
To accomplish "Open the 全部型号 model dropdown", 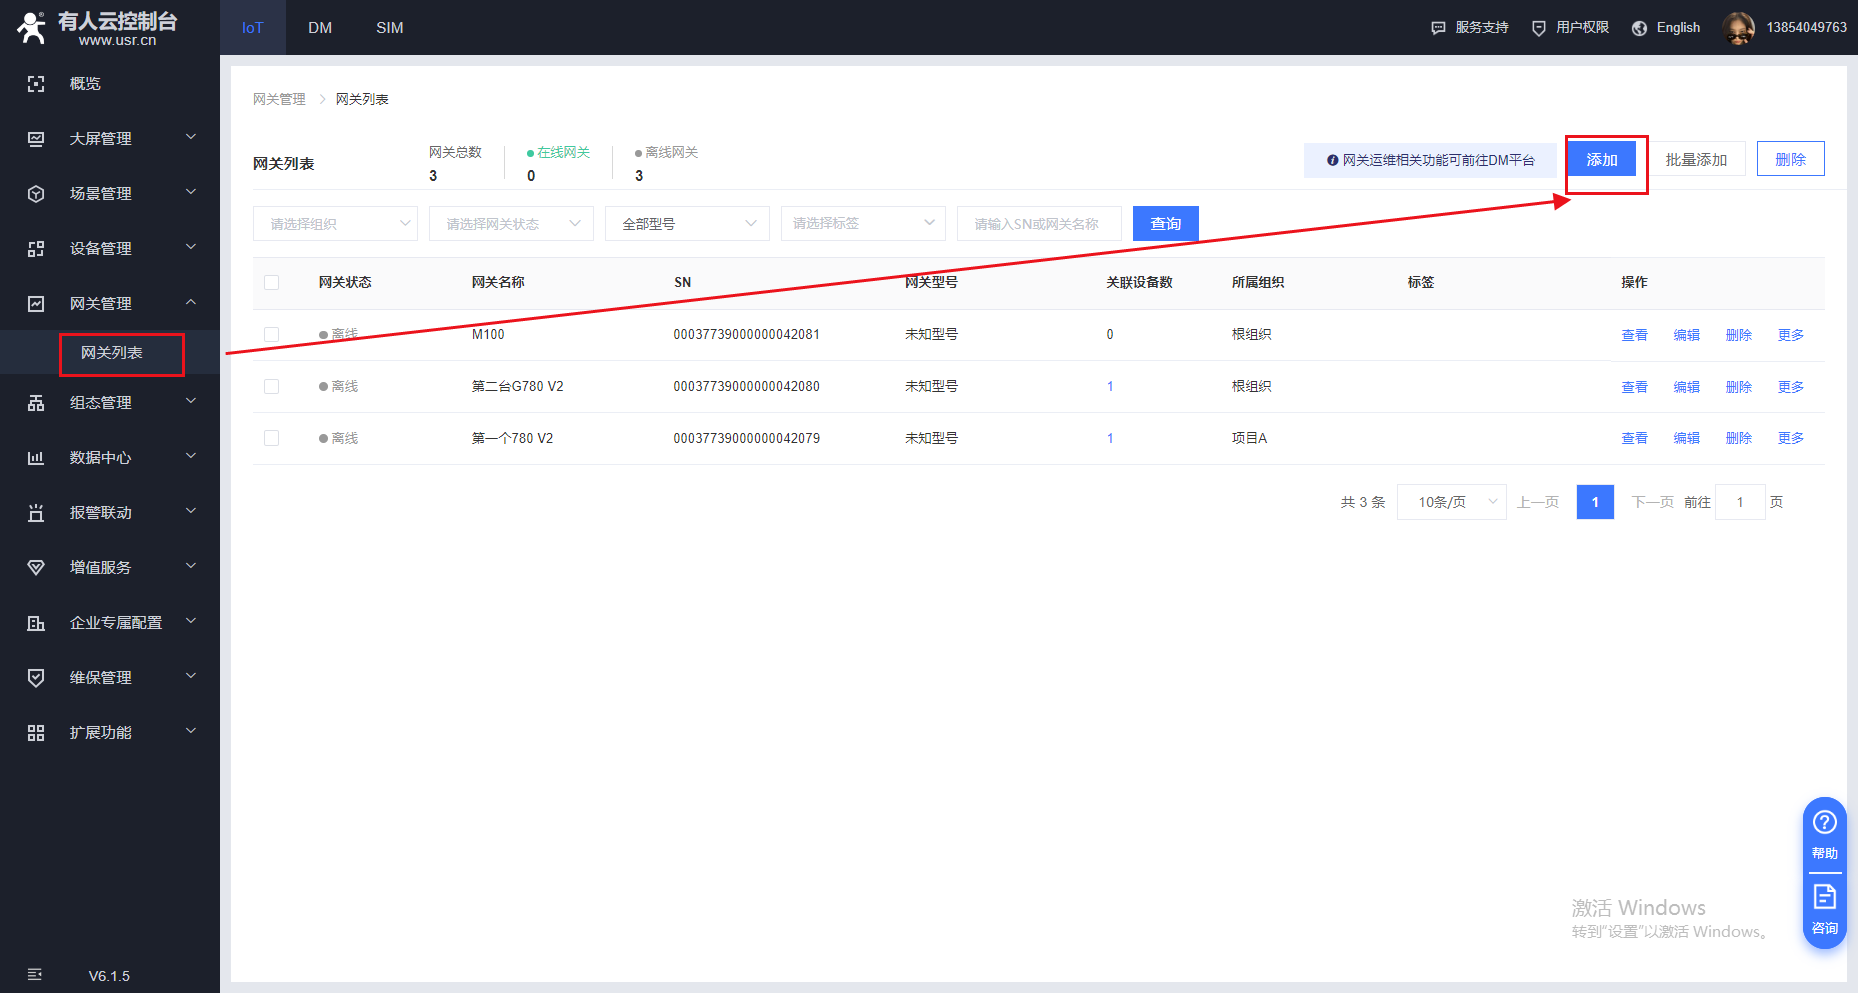I will (687, 224).
